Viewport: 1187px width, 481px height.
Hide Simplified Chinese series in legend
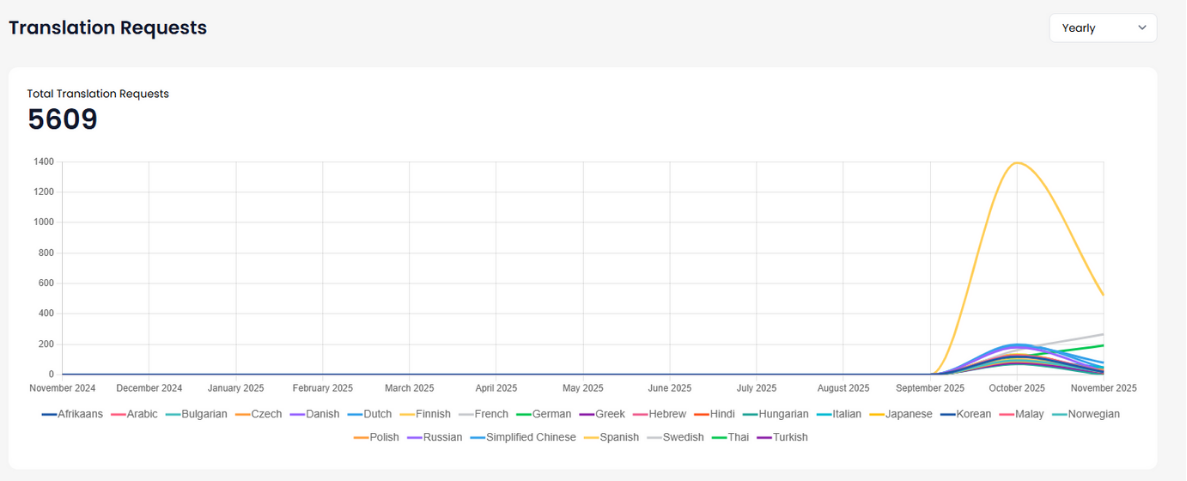(523, 437)
